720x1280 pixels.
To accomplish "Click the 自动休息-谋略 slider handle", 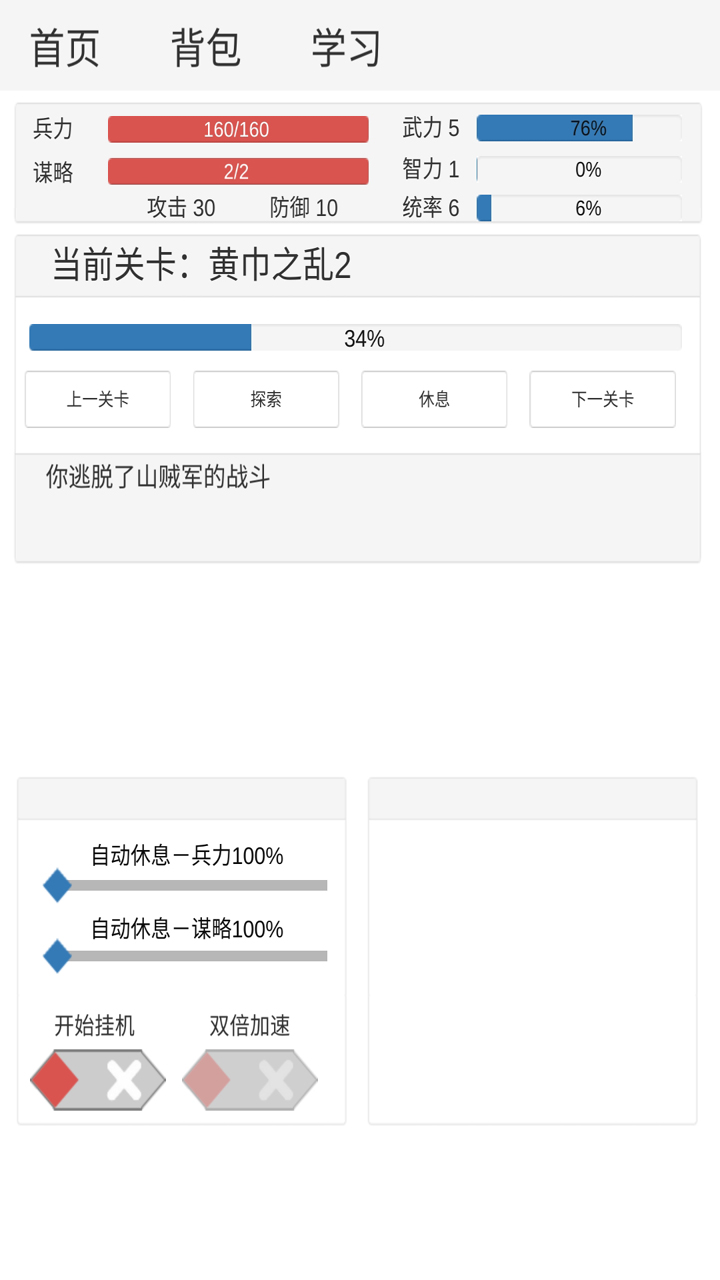I will click(x=57, y=956).
